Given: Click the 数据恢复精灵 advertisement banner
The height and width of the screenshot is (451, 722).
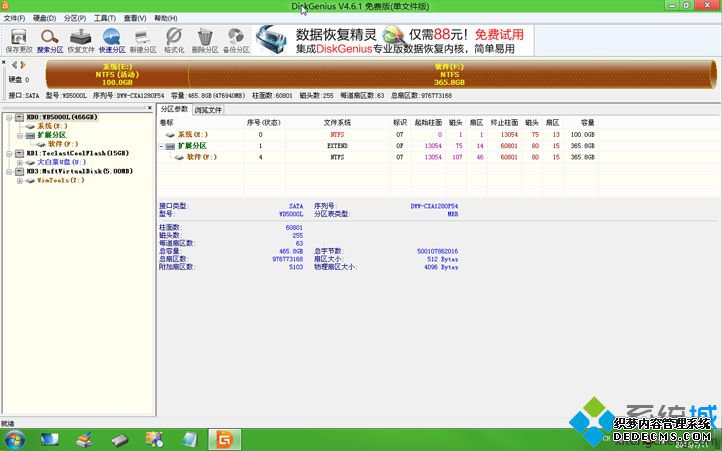Looking at the screenshot, I should coord(394,41).
